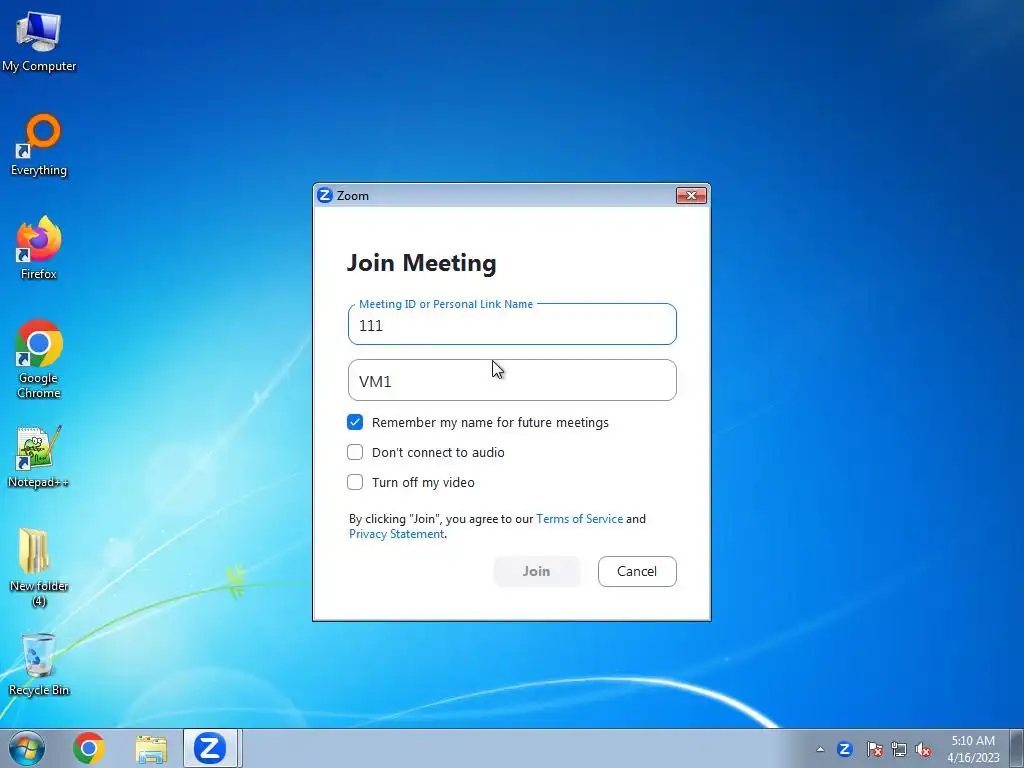Click the name field showing VM1

(512, 380)
